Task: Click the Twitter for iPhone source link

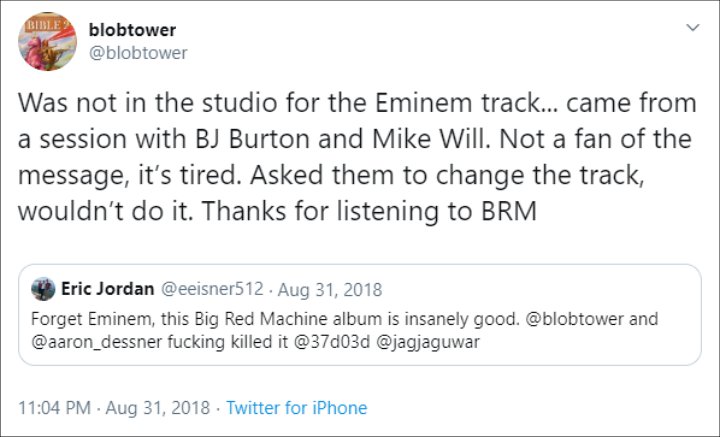Action: (297, 408)
